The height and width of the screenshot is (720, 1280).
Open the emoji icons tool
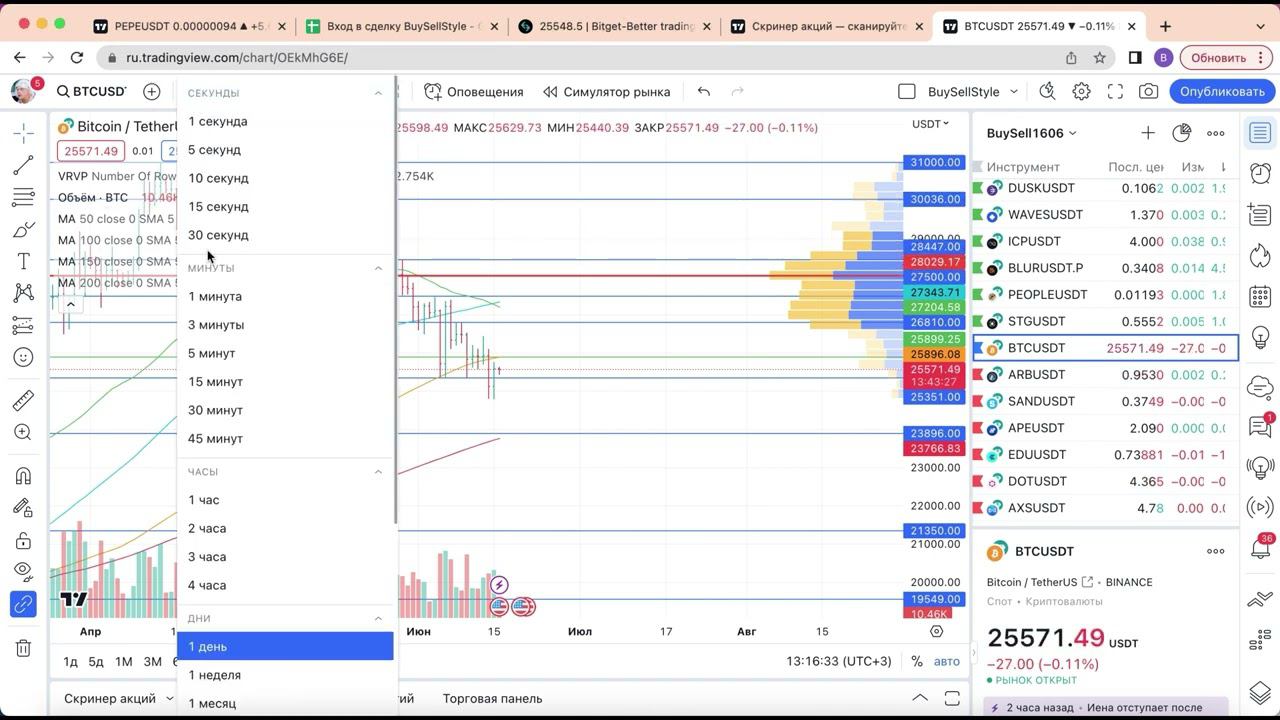pyautogui.click(x=24, y=357)
